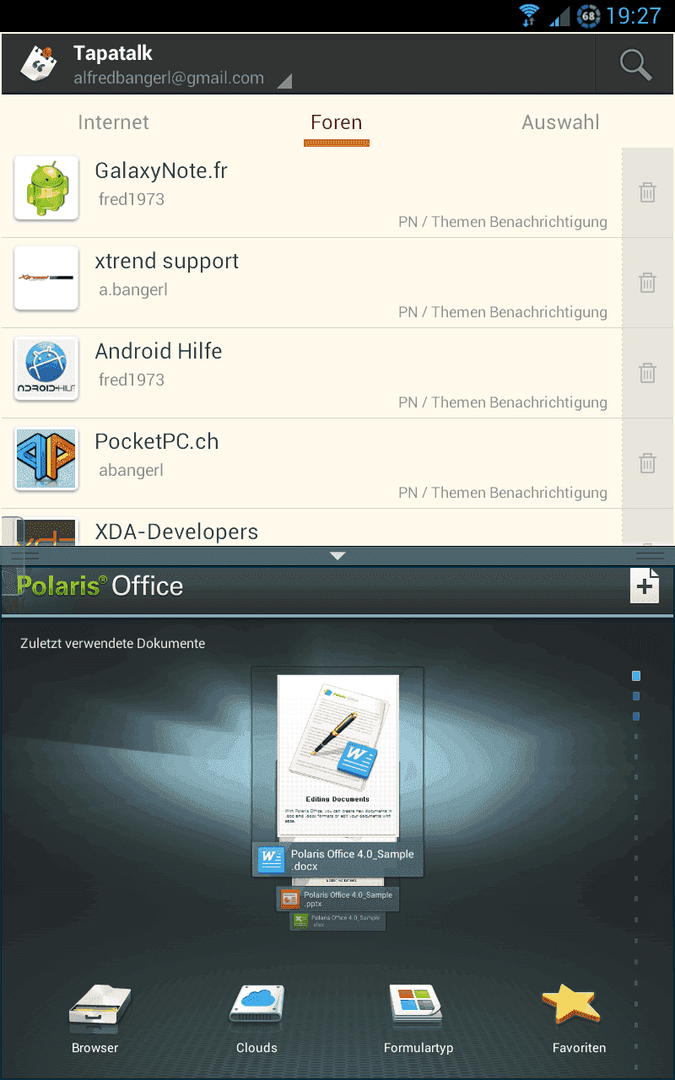Open the xtrend support forum logo
Image resolution: width=675 pixels, height=1080 pixels.
click(46, 278)
